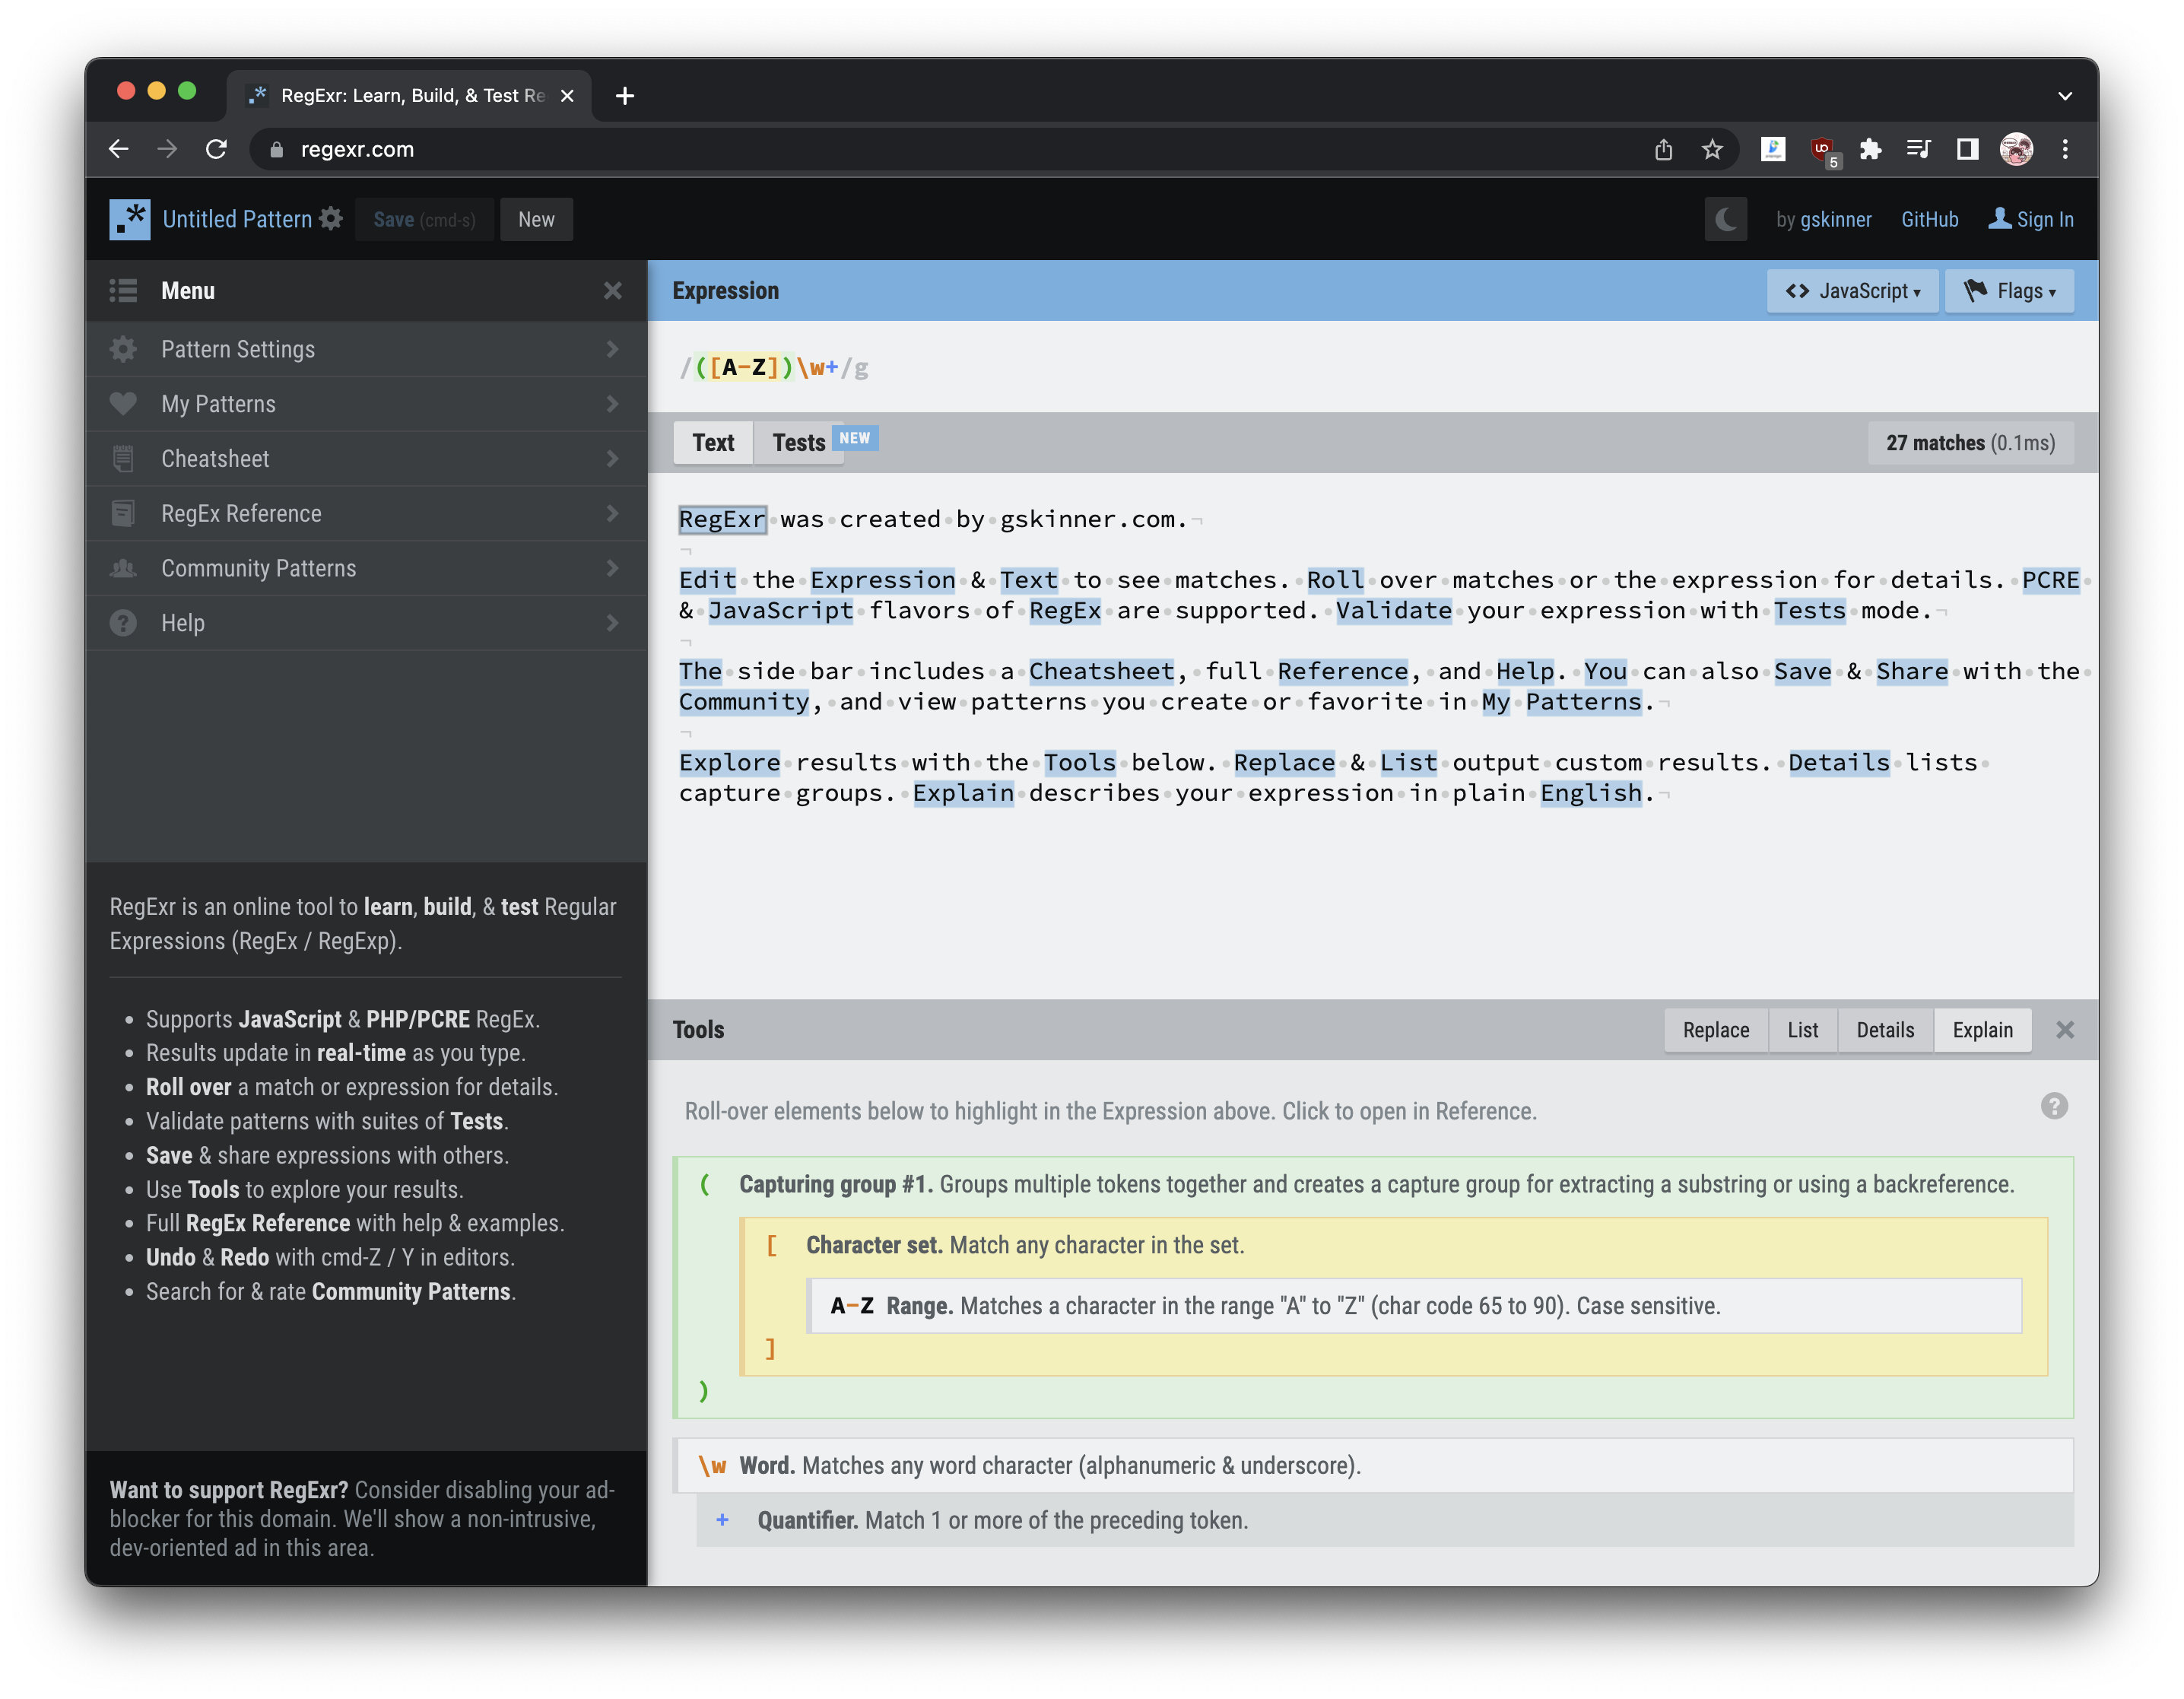Click the help question mark in Tools
This screenshot has height=1699, width=2184.
(2053, 1106)
